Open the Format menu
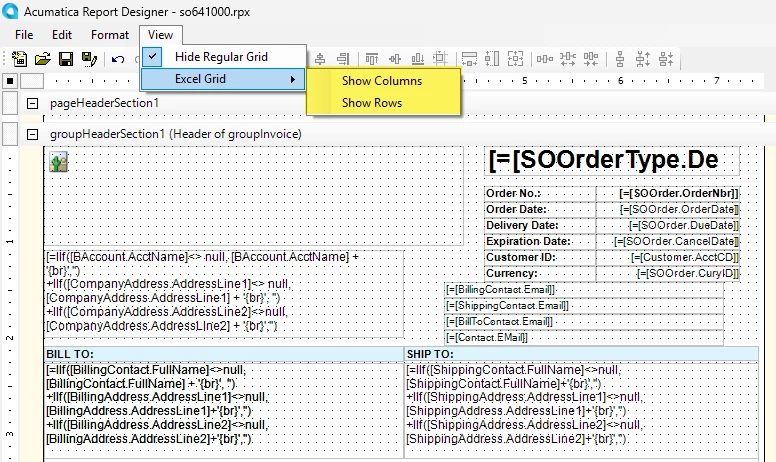The image size is (776, 462). point(110,35)
